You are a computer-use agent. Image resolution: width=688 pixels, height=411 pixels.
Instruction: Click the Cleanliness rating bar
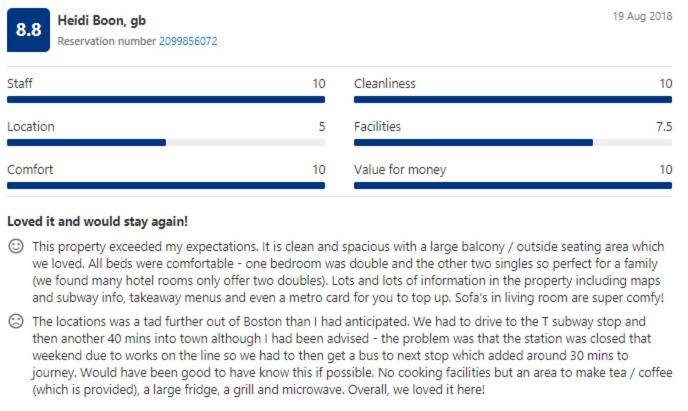(513, 99)
